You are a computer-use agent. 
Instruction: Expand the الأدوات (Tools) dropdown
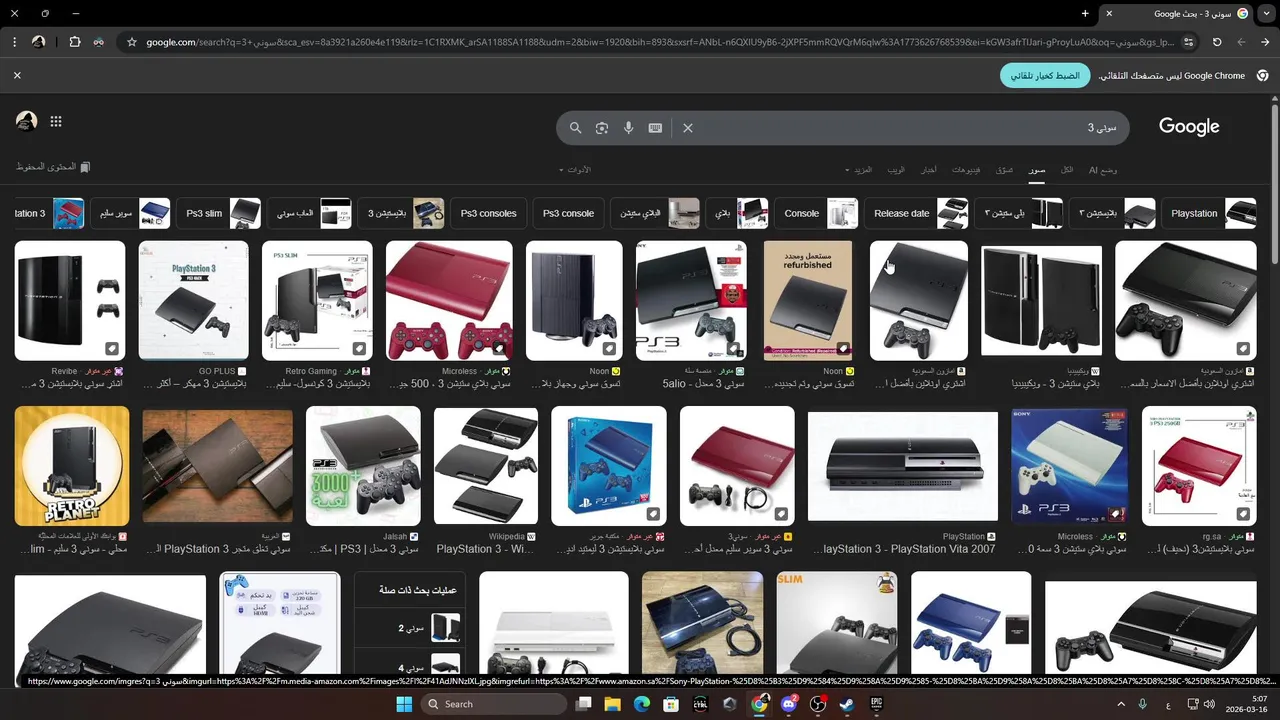click(575, 170)
